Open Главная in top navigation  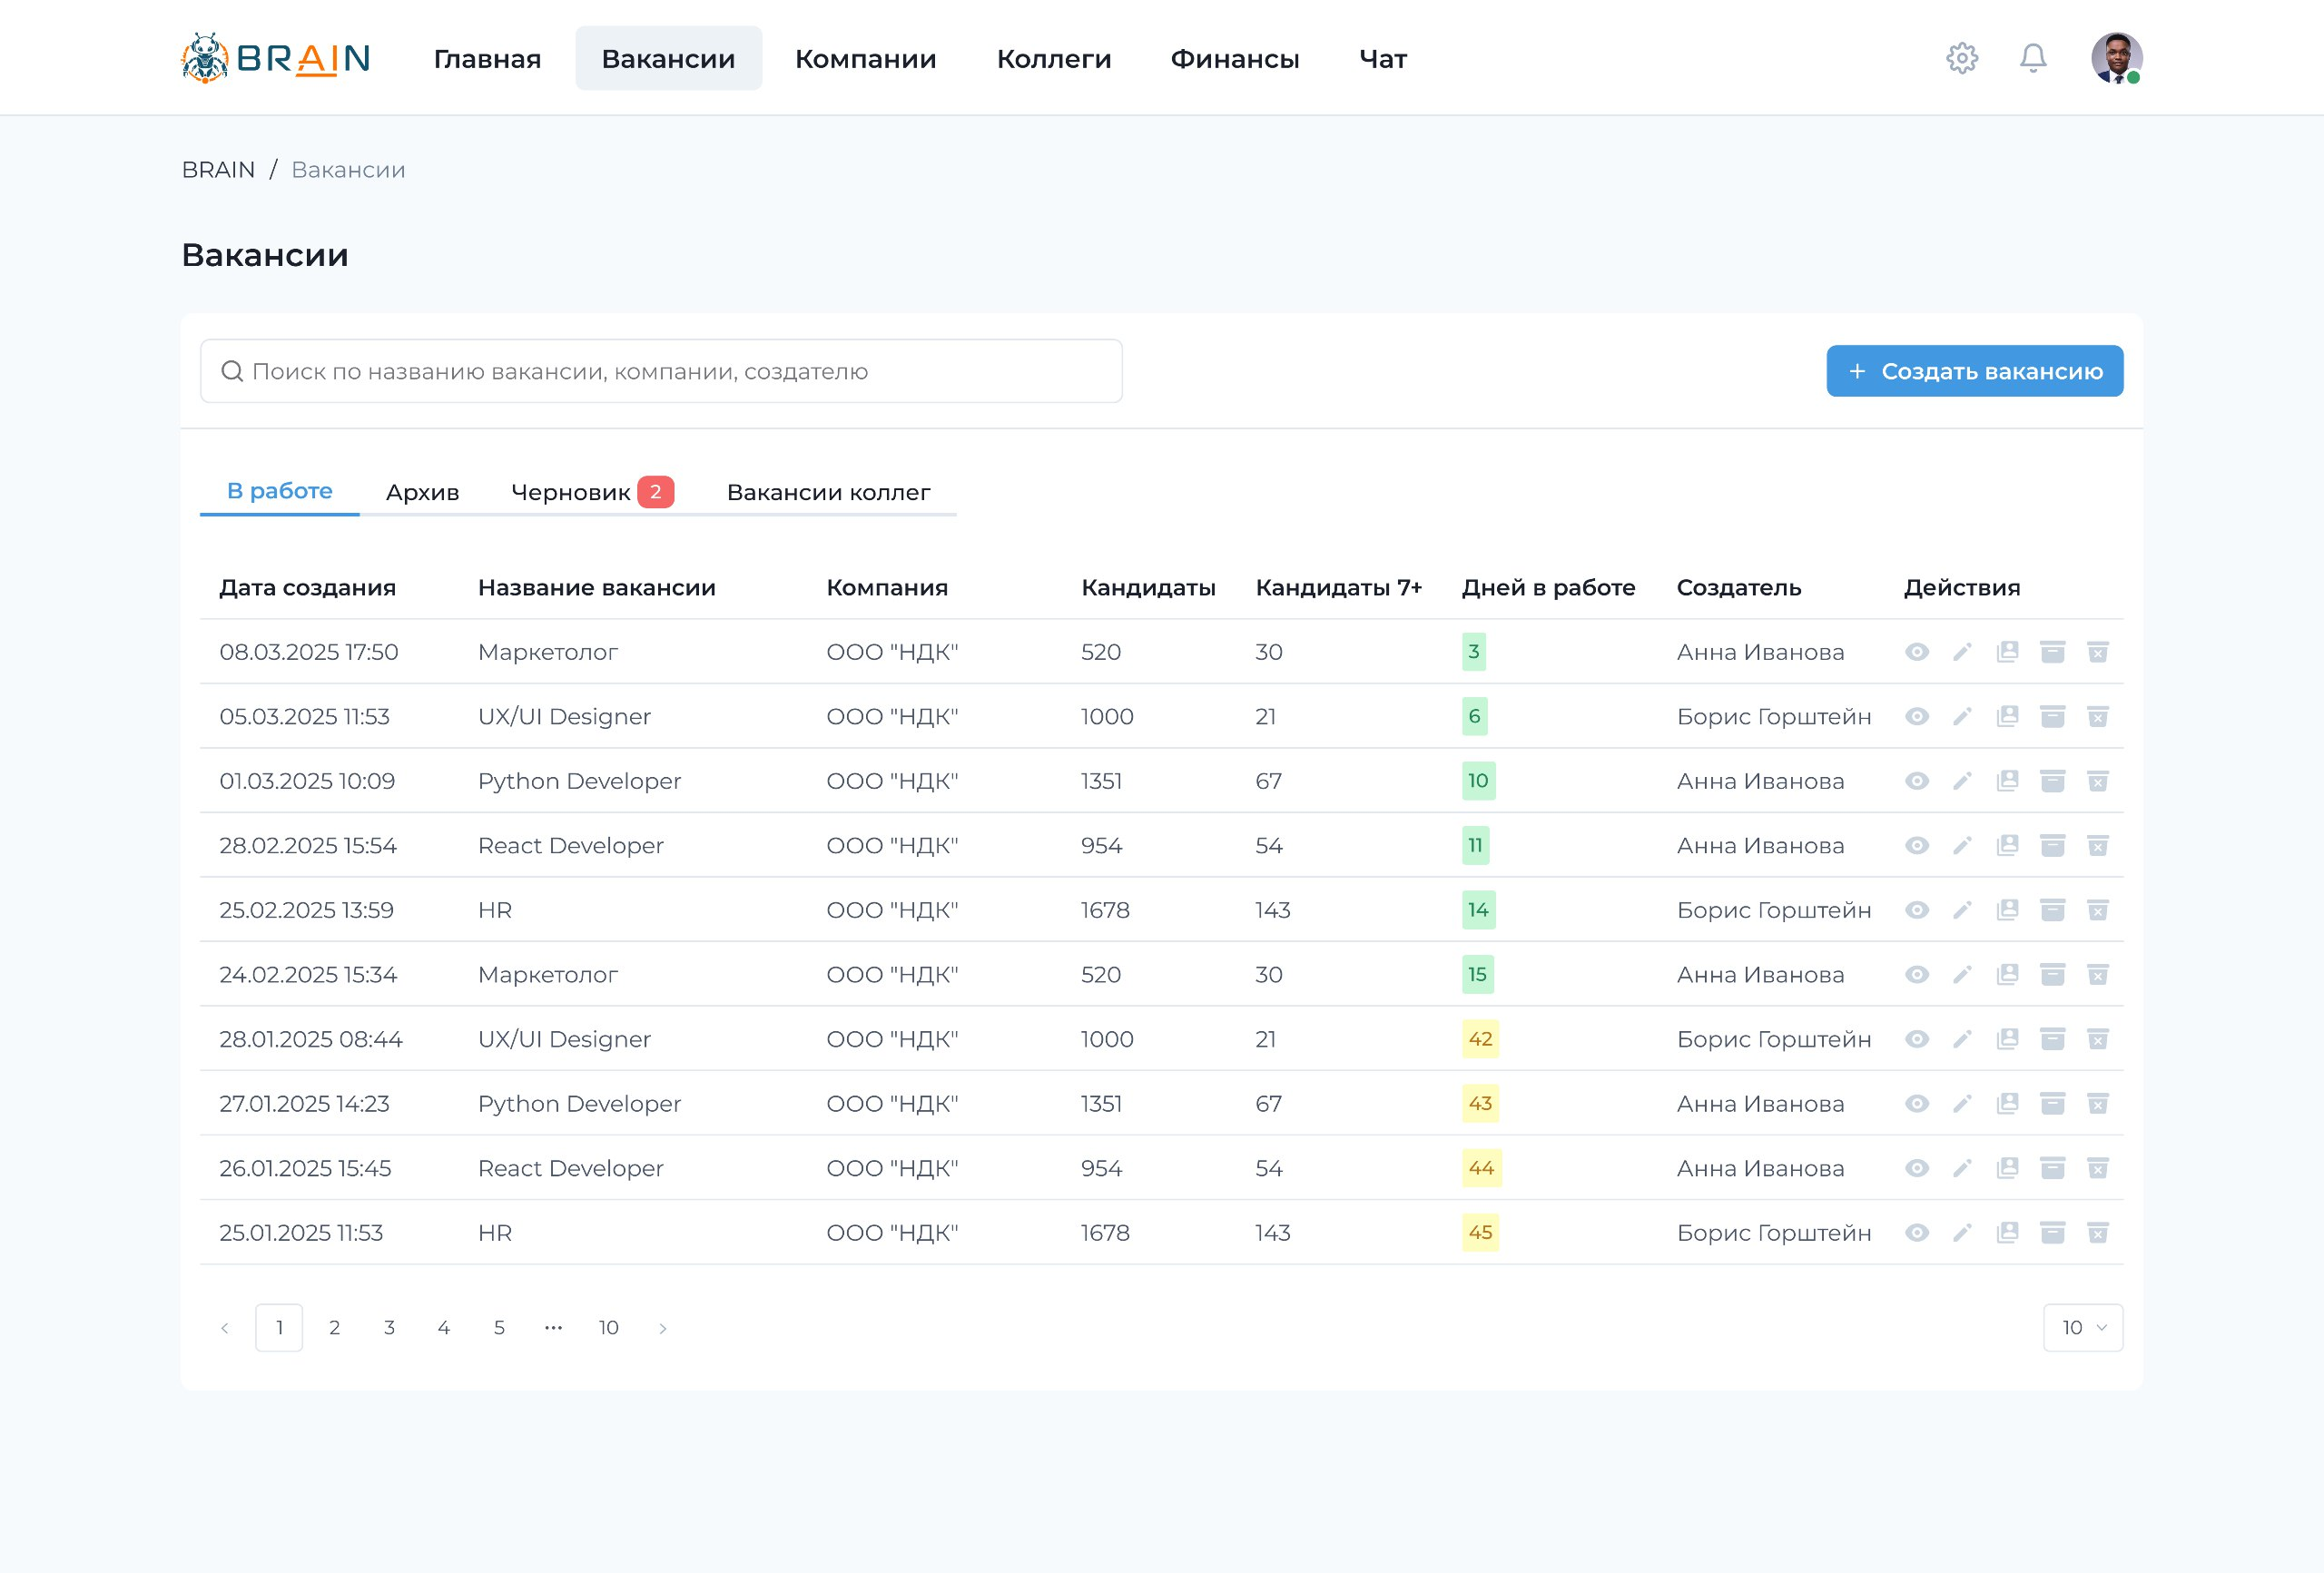coord(487,59)
